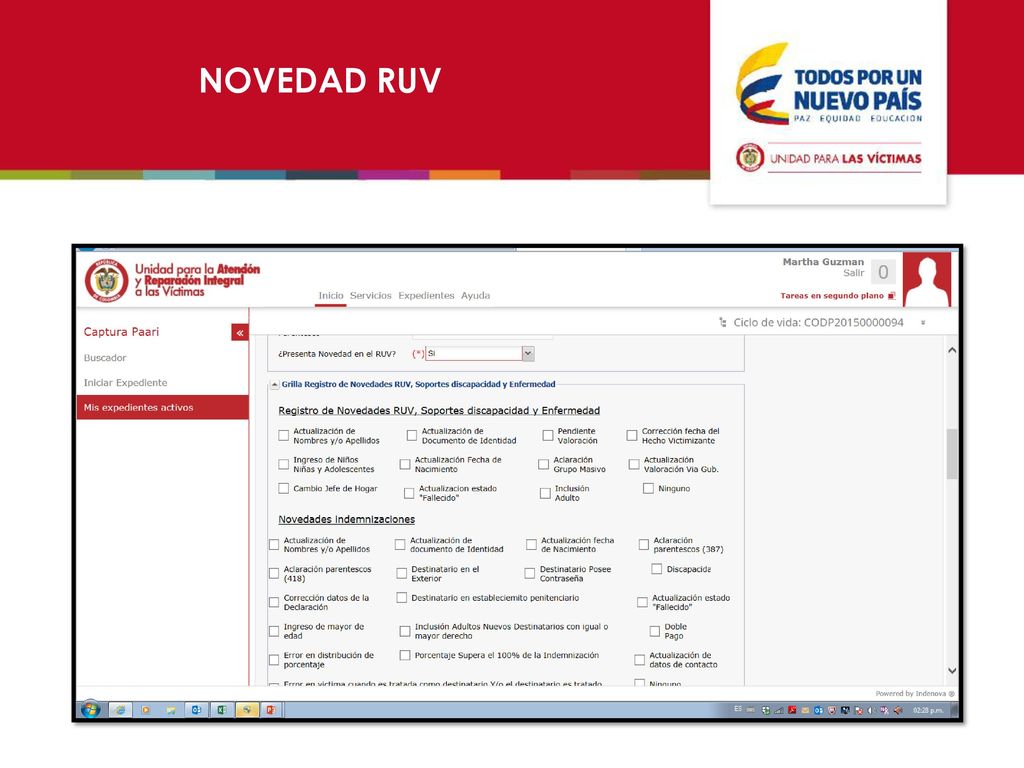The height and width of the screenshot is (768, 1024).
Task: Tick Destinatario en el Exterior
Action: tap(402, 573)
